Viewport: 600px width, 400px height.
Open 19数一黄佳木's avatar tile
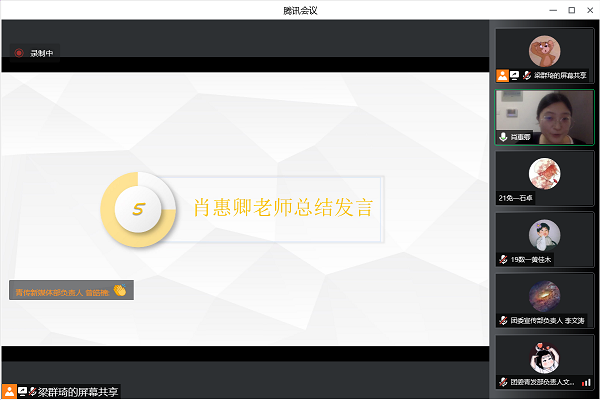pos(544,238)
